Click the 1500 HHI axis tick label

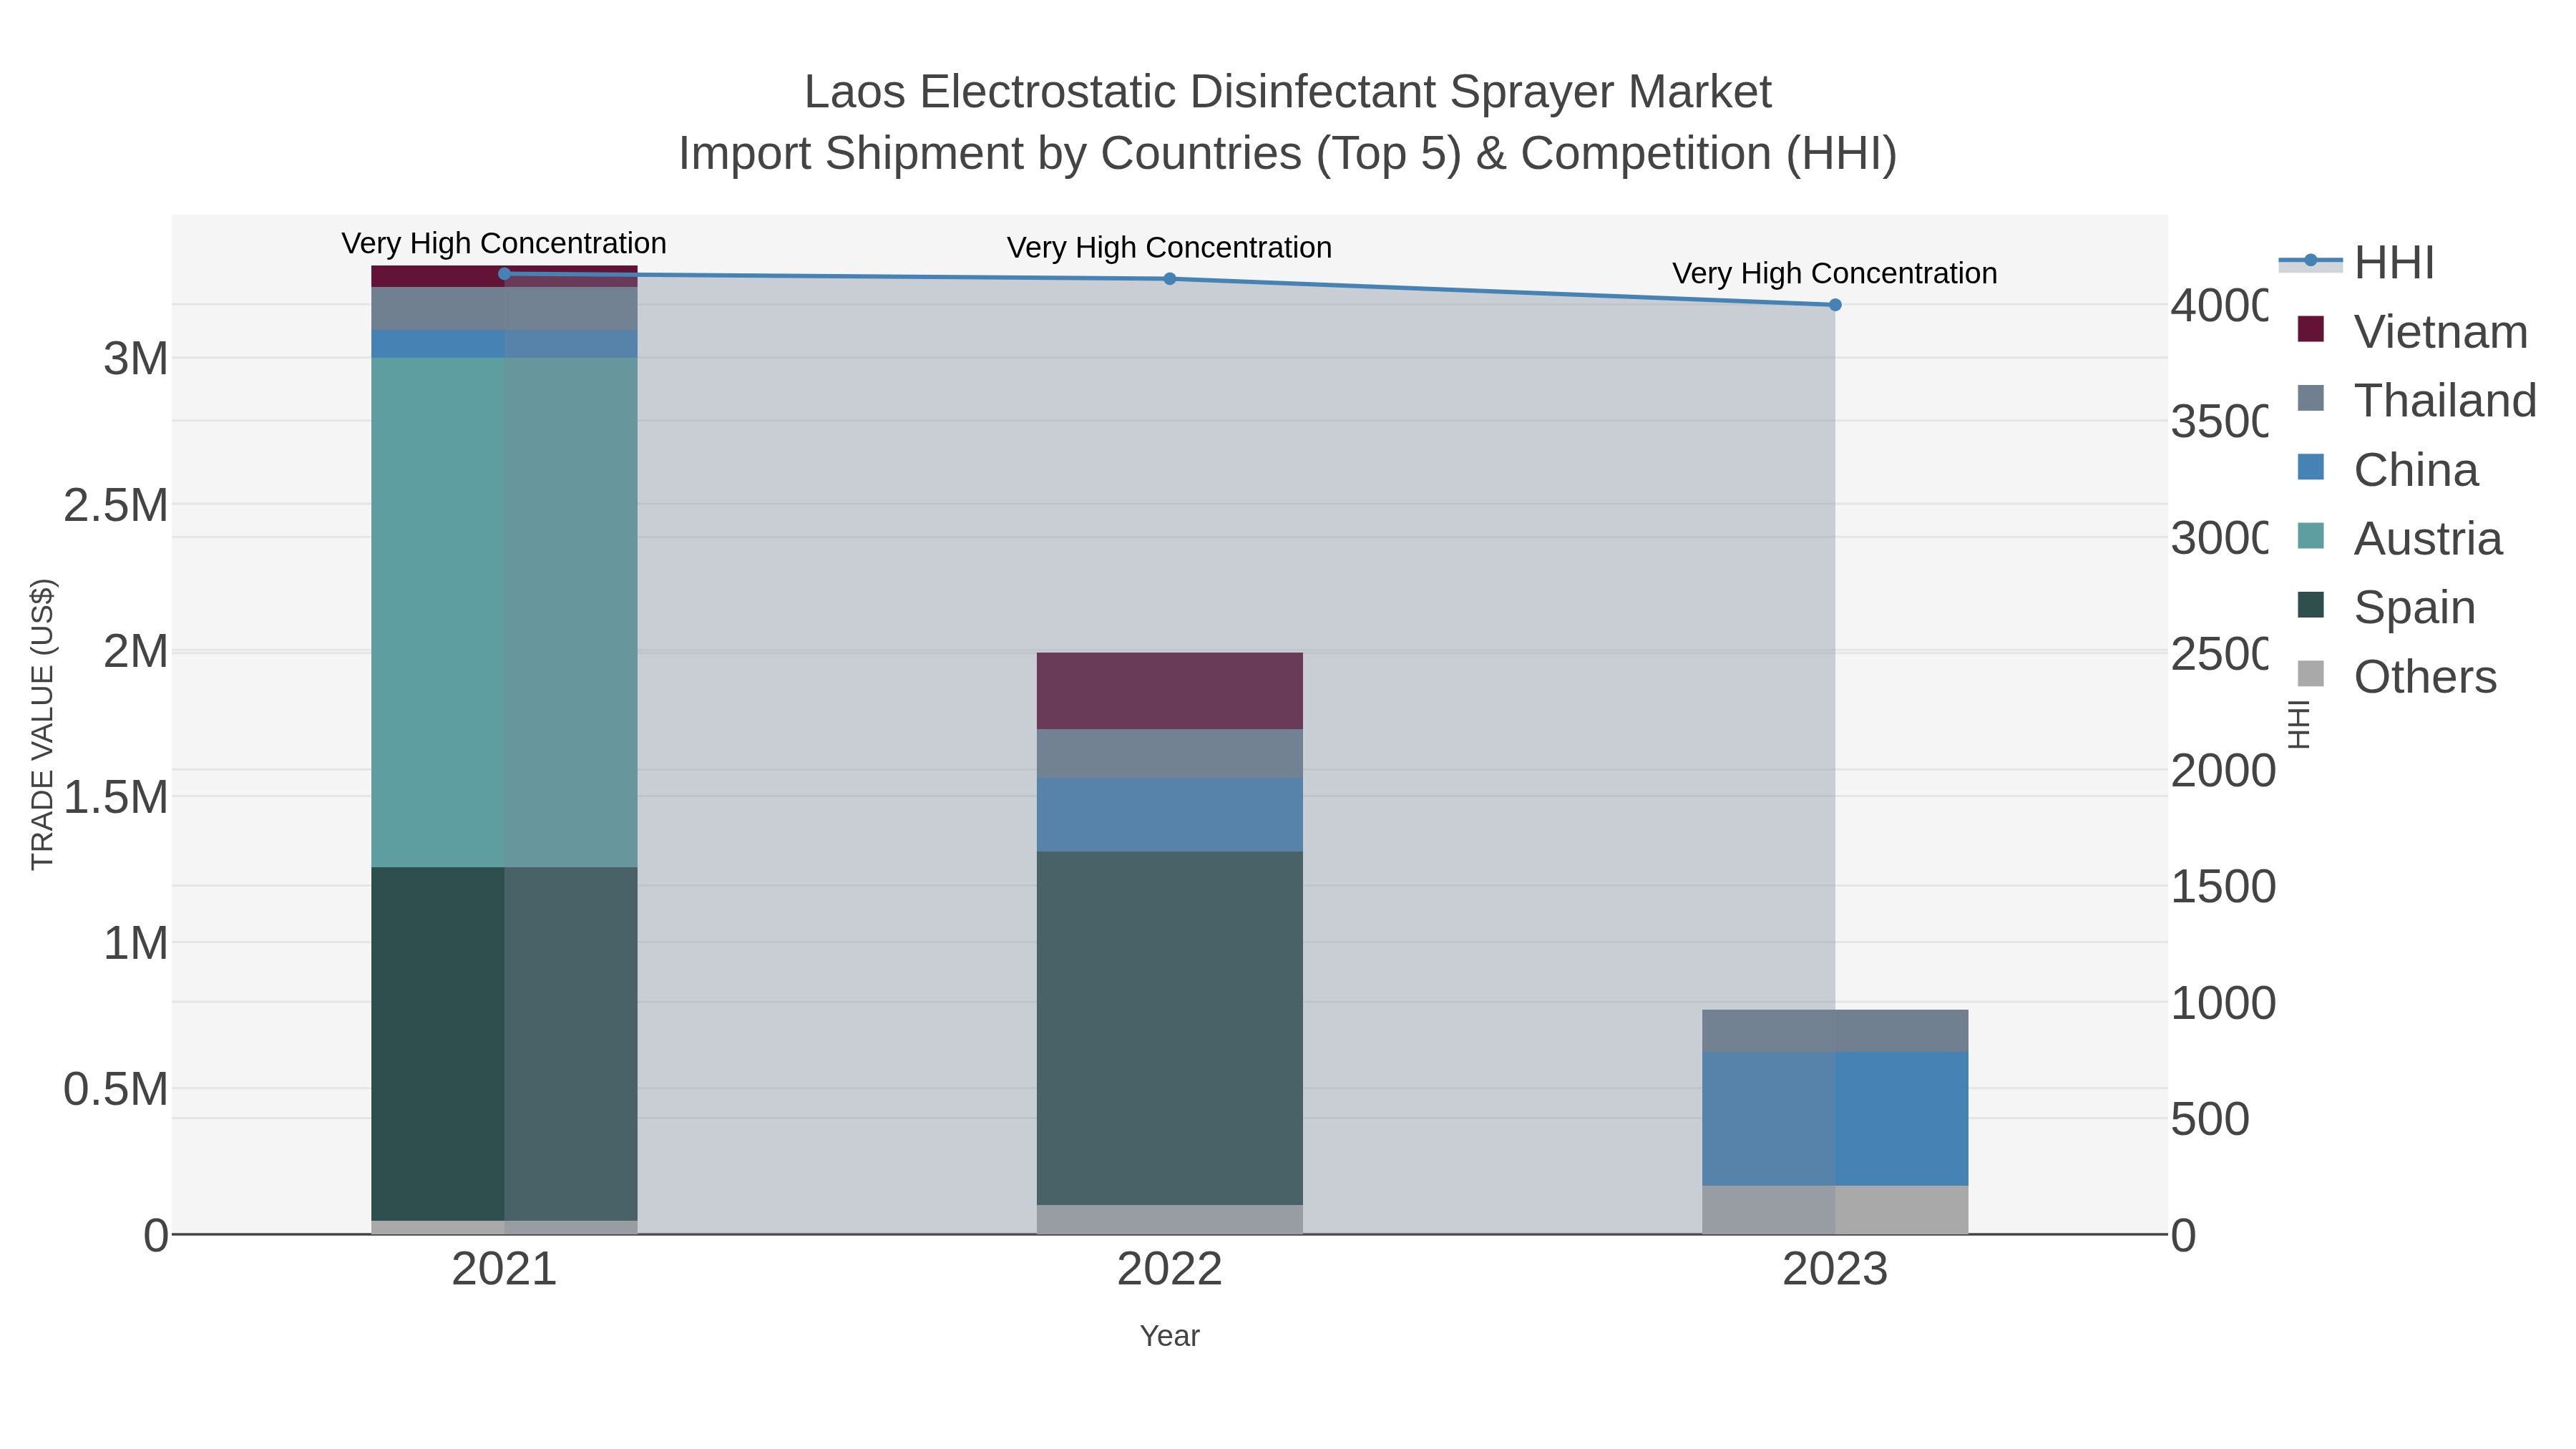click(x=2222, y=887)
